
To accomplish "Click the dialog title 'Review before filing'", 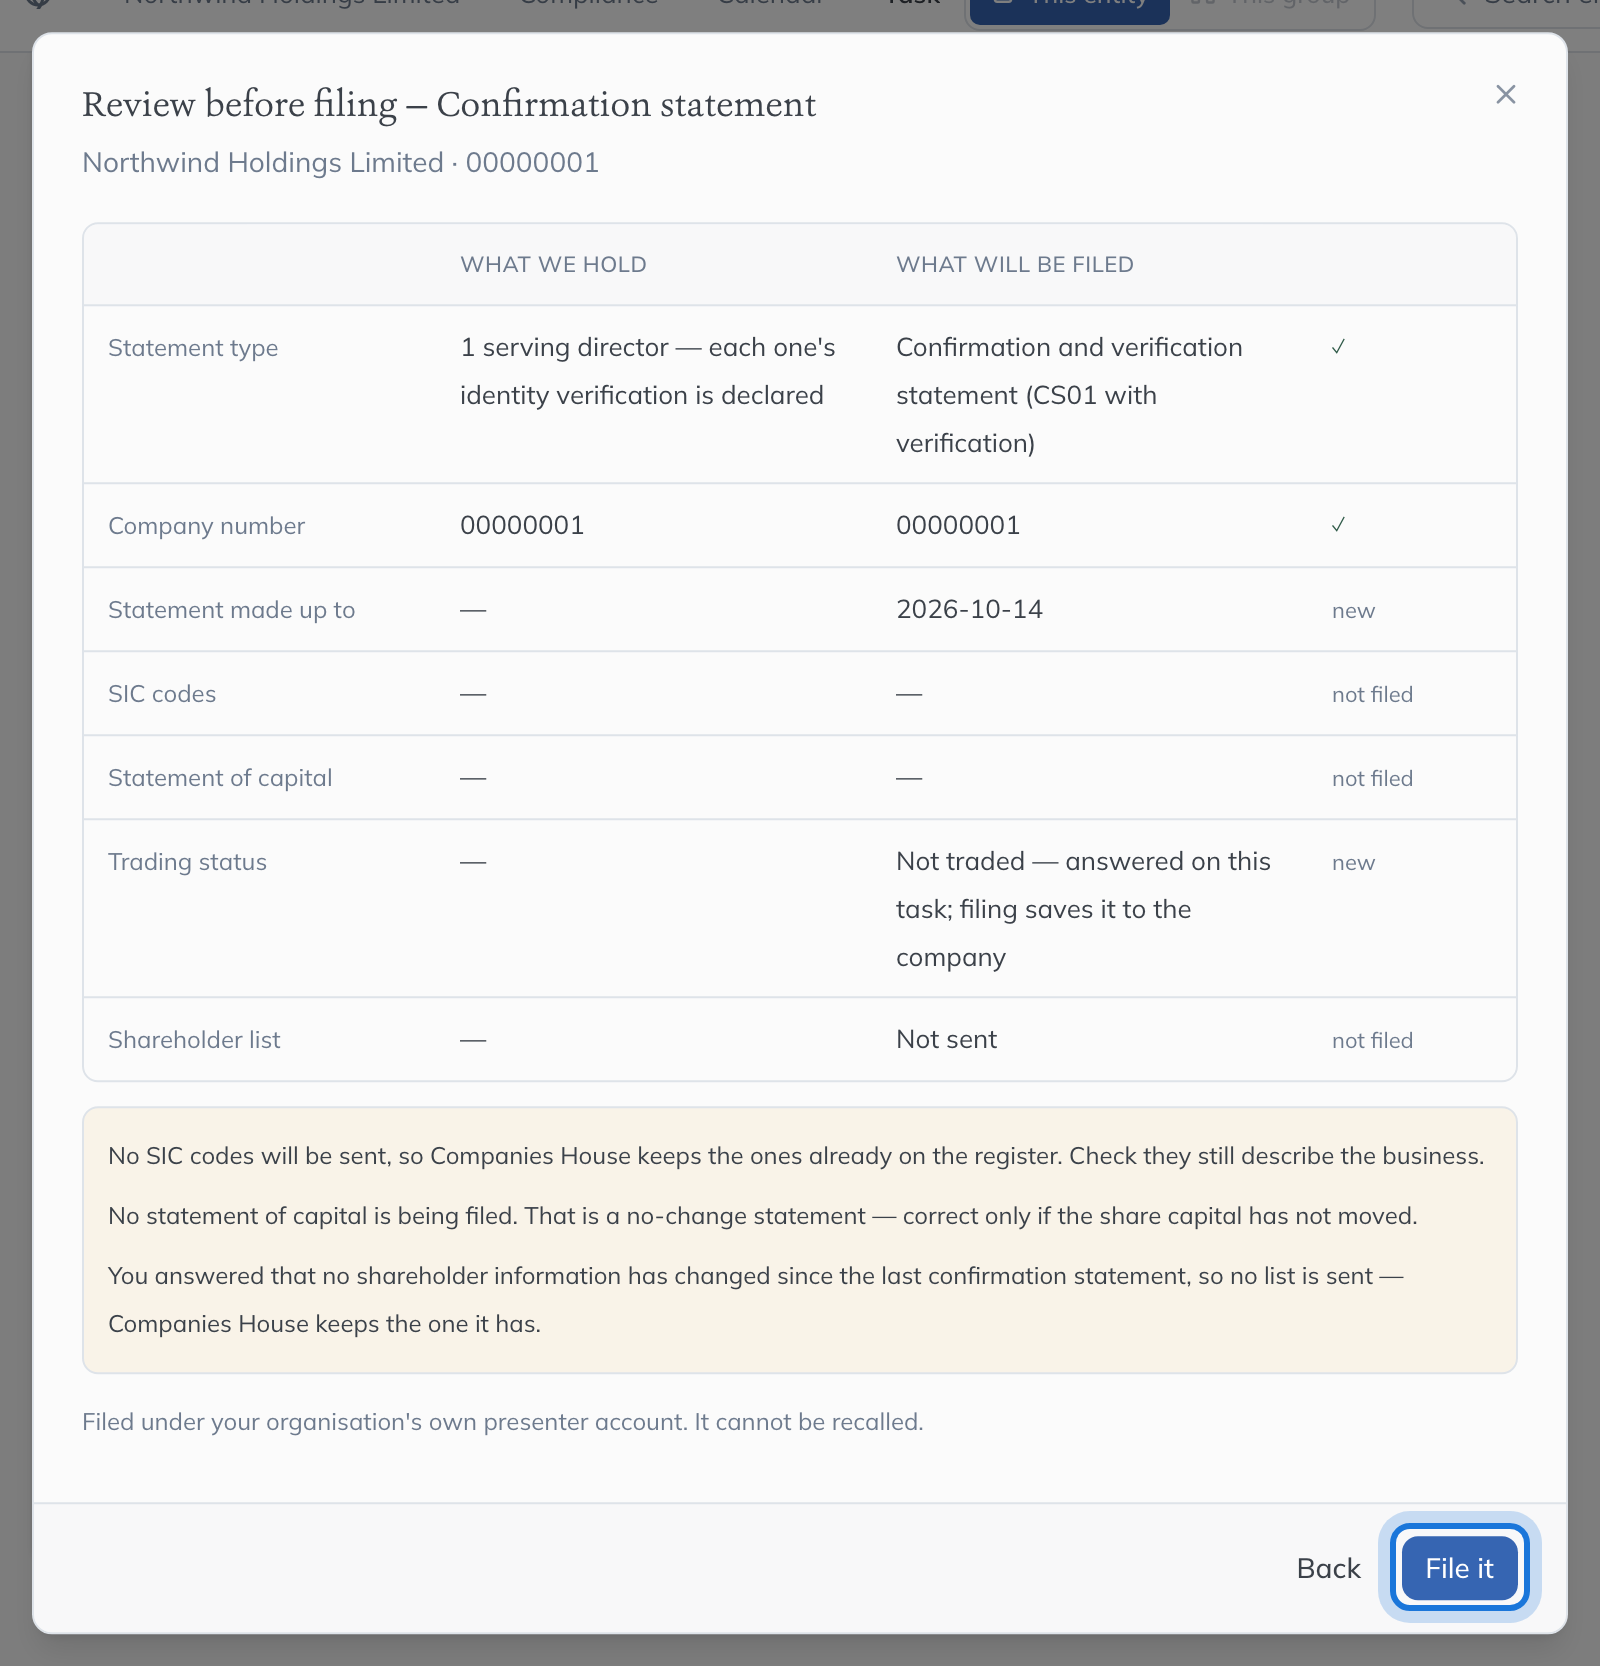I will 449,104.
